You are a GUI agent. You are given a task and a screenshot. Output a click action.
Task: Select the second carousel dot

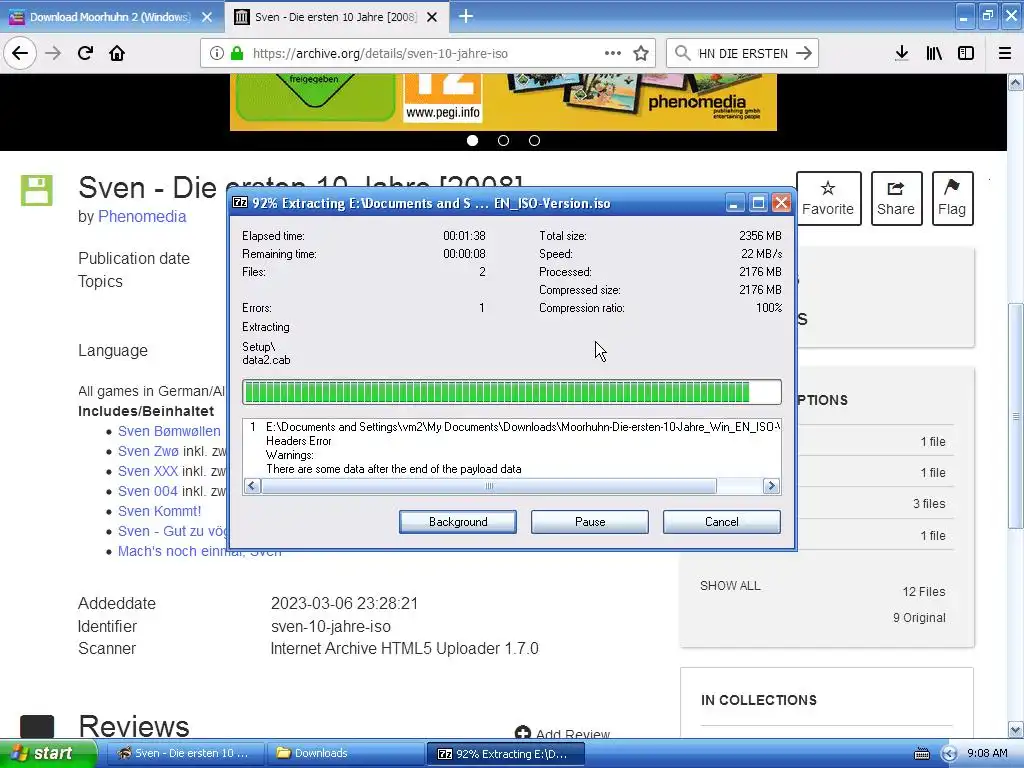pos(504,140)
